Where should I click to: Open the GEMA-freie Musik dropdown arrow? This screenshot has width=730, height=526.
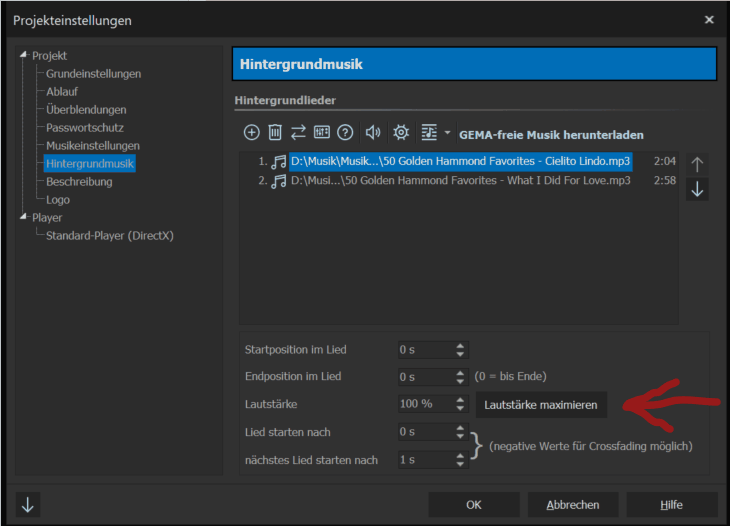click(447, 133)
